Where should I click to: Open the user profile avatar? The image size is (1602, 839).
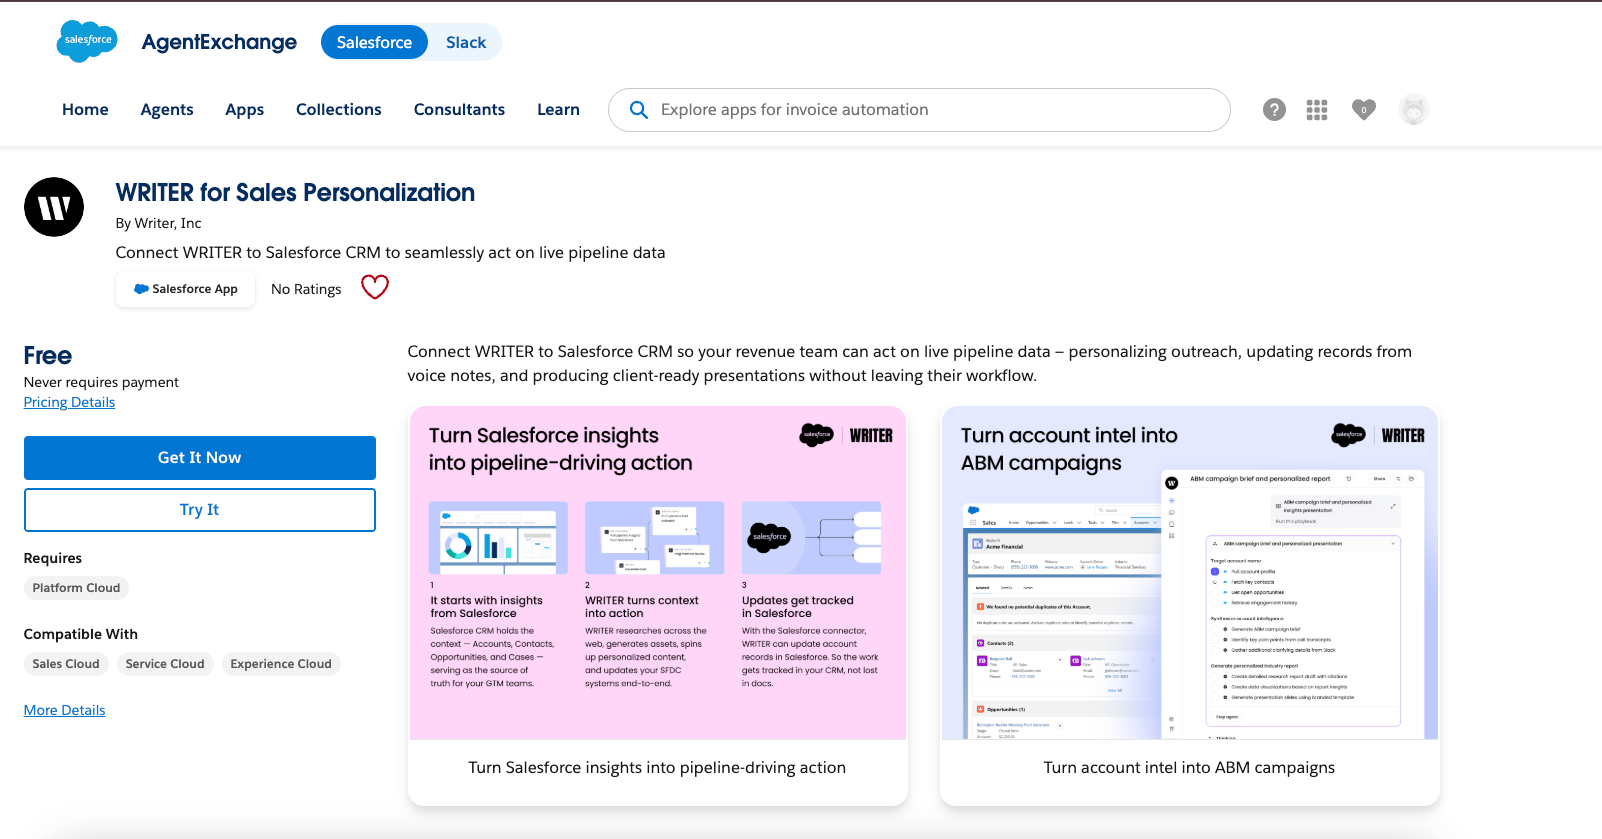click(x=1413, y=110)
